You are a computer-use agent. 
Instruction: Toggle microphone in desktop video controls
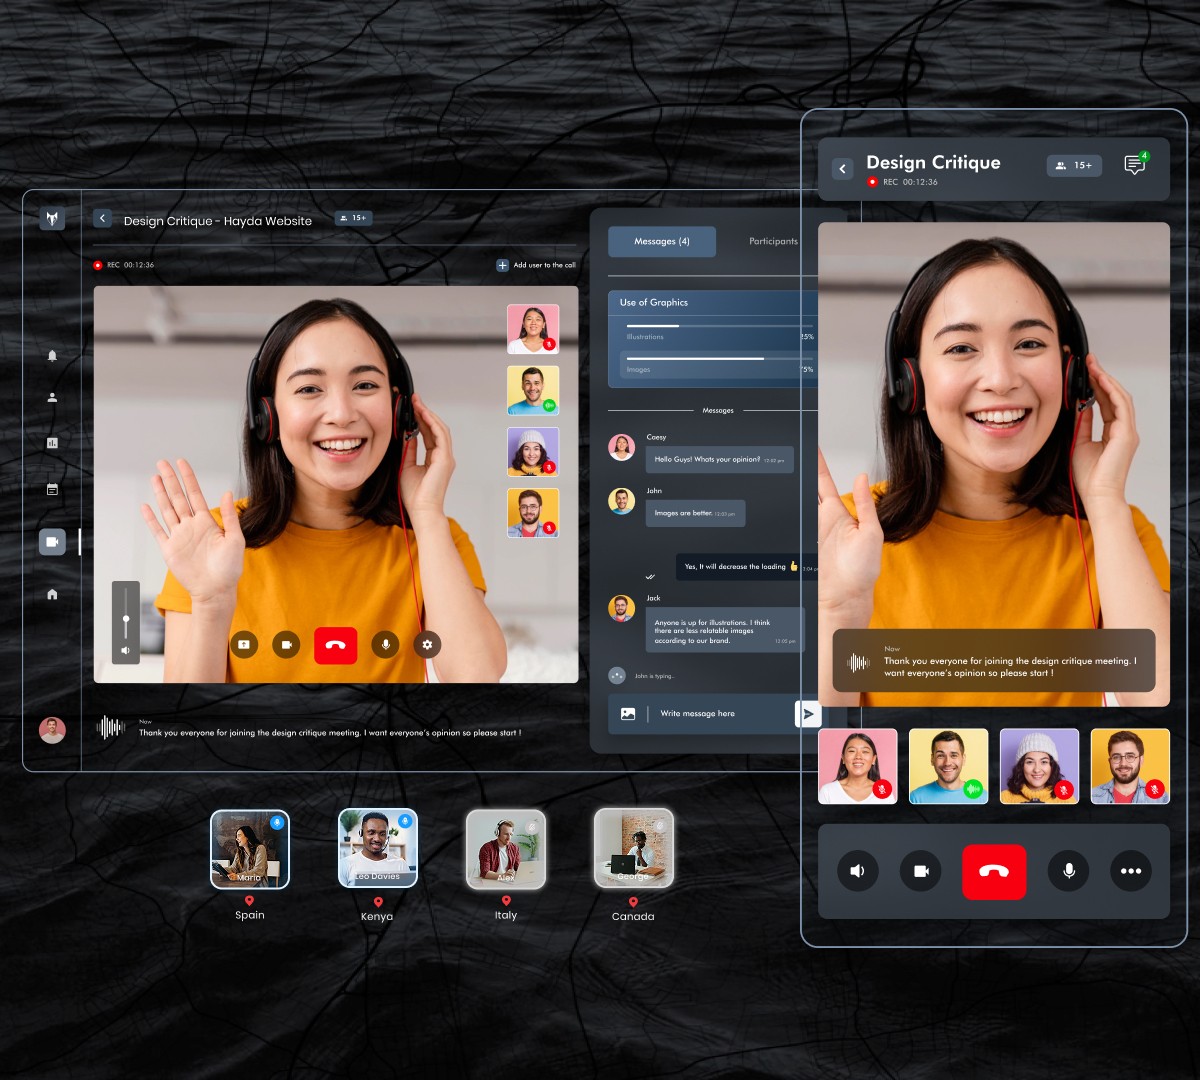pos(385,645)
